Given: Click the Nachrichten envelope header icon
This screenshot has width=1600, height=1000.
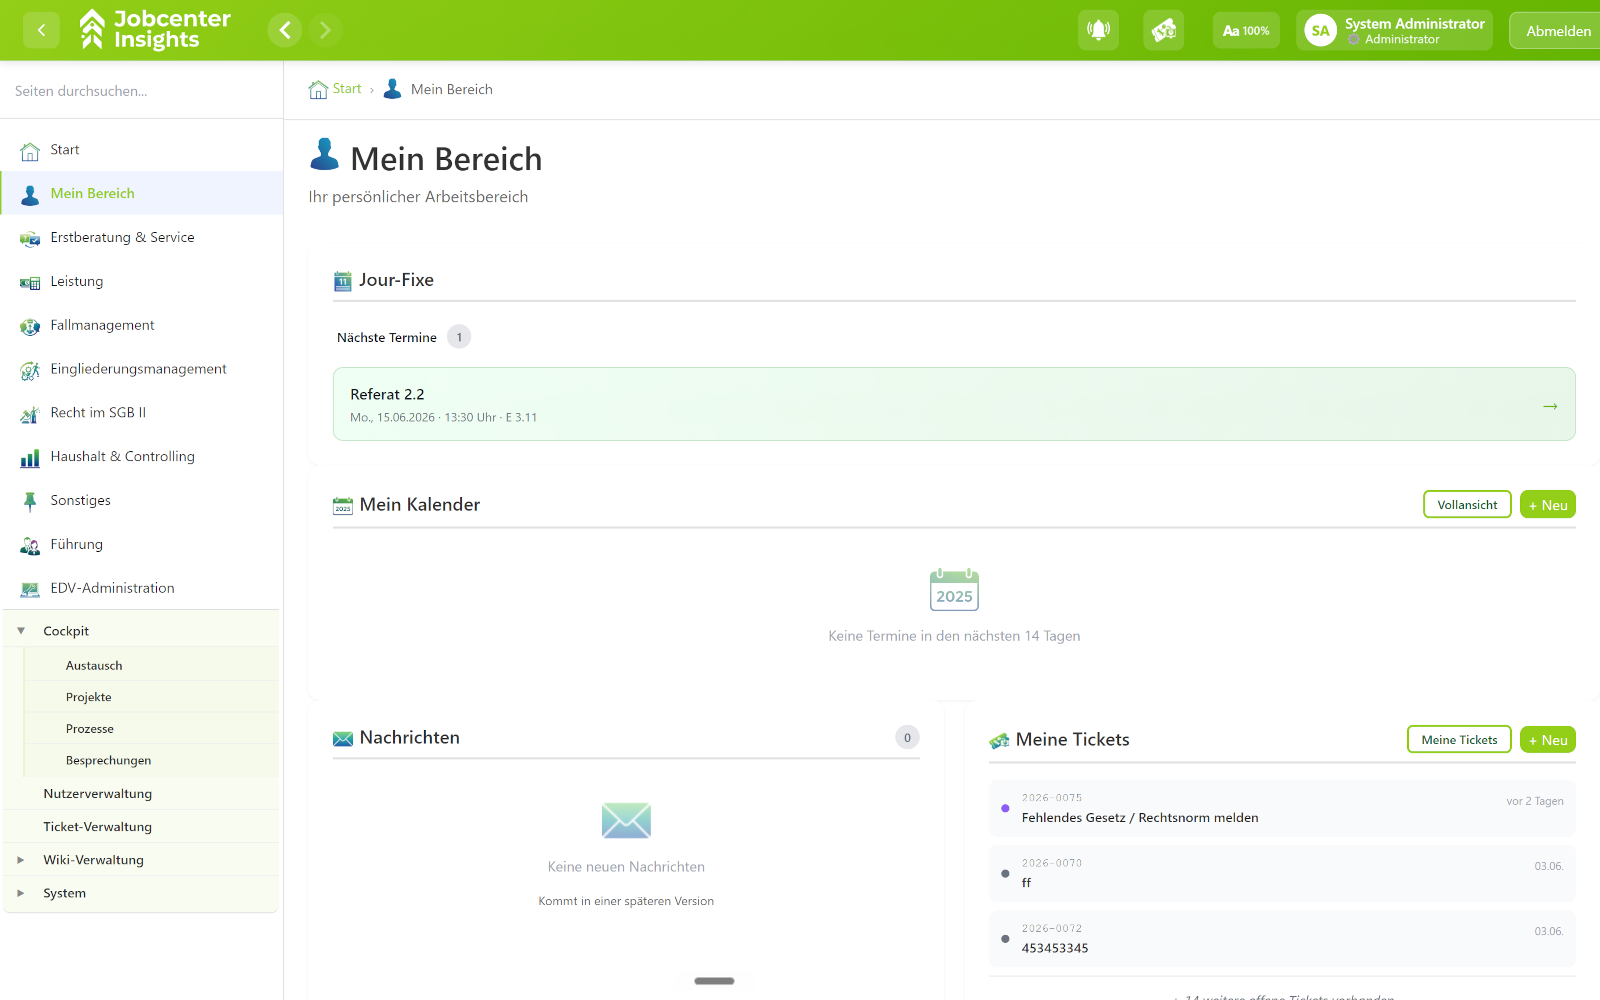Looking at the screenshot, I should 343,739.
